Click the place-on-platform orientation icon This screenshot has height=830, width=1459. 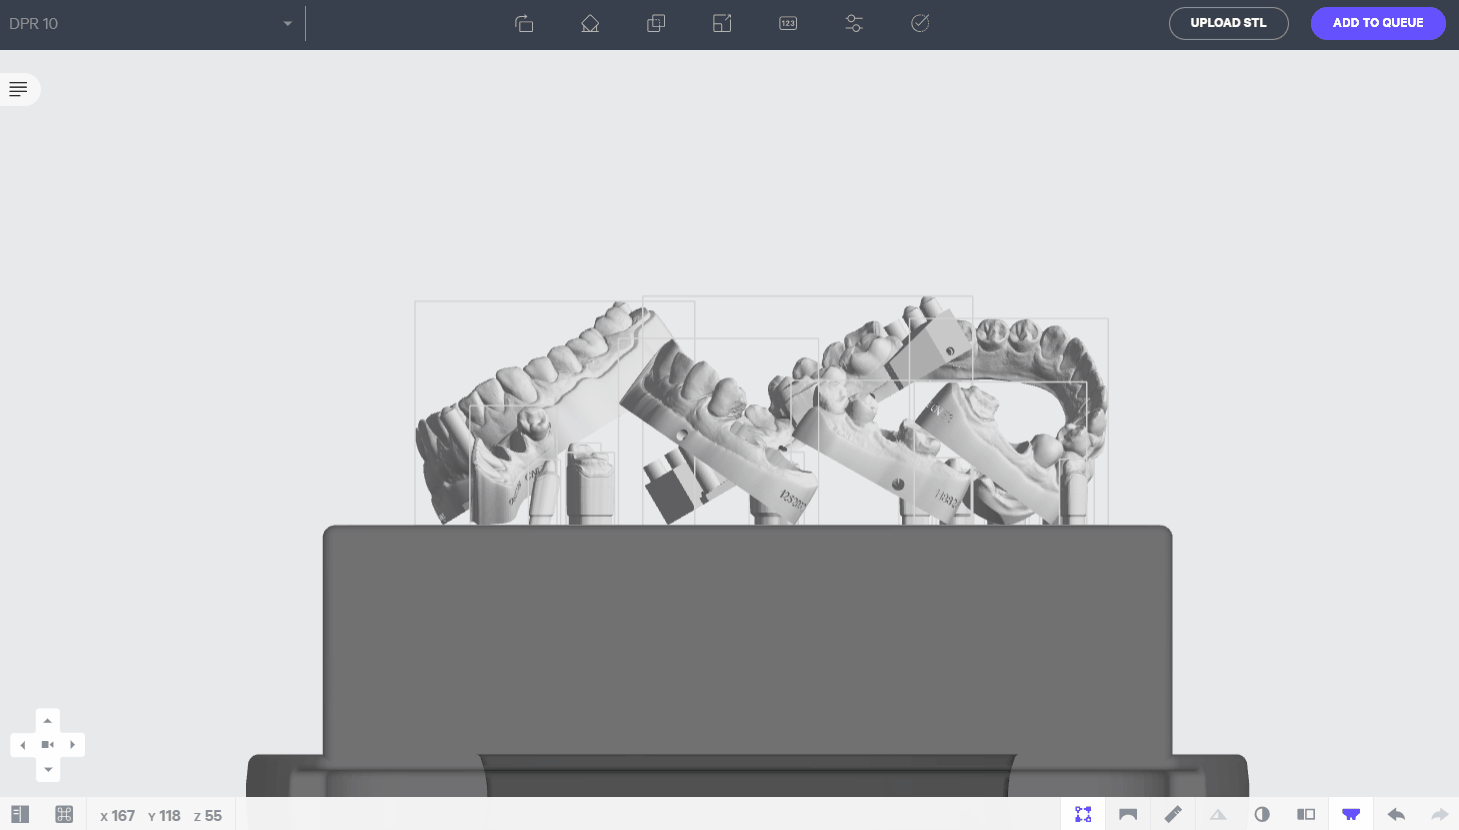[590, 23]
